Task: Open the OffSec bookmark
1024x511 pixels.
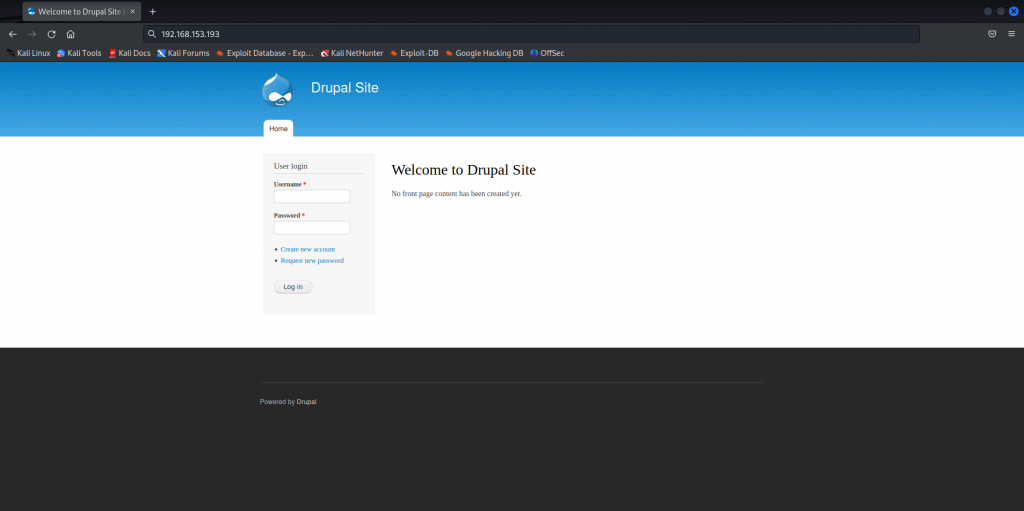Action: [547, 53]
